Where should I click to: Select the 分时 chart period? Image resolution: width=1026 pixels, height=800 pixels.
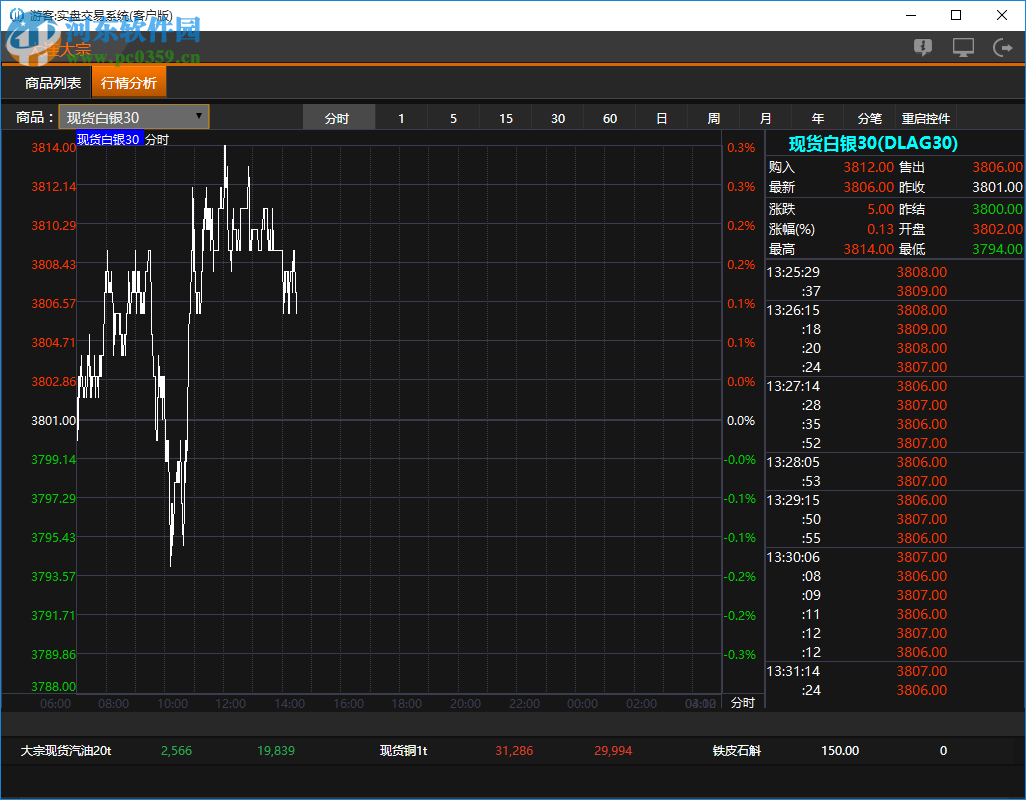[338, 118]
